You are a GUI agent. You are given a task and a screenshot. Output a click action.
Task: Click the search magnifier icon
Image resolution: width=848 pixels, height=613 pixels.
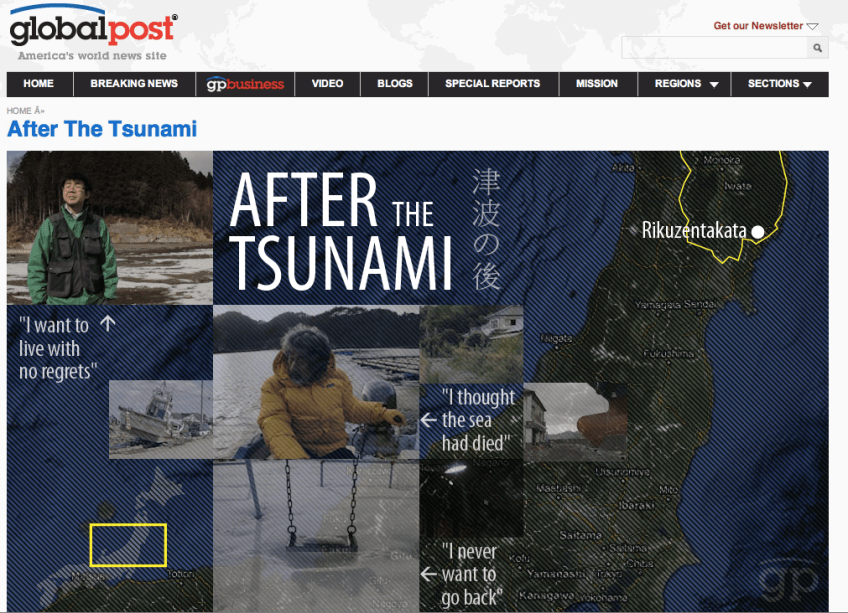817,48
